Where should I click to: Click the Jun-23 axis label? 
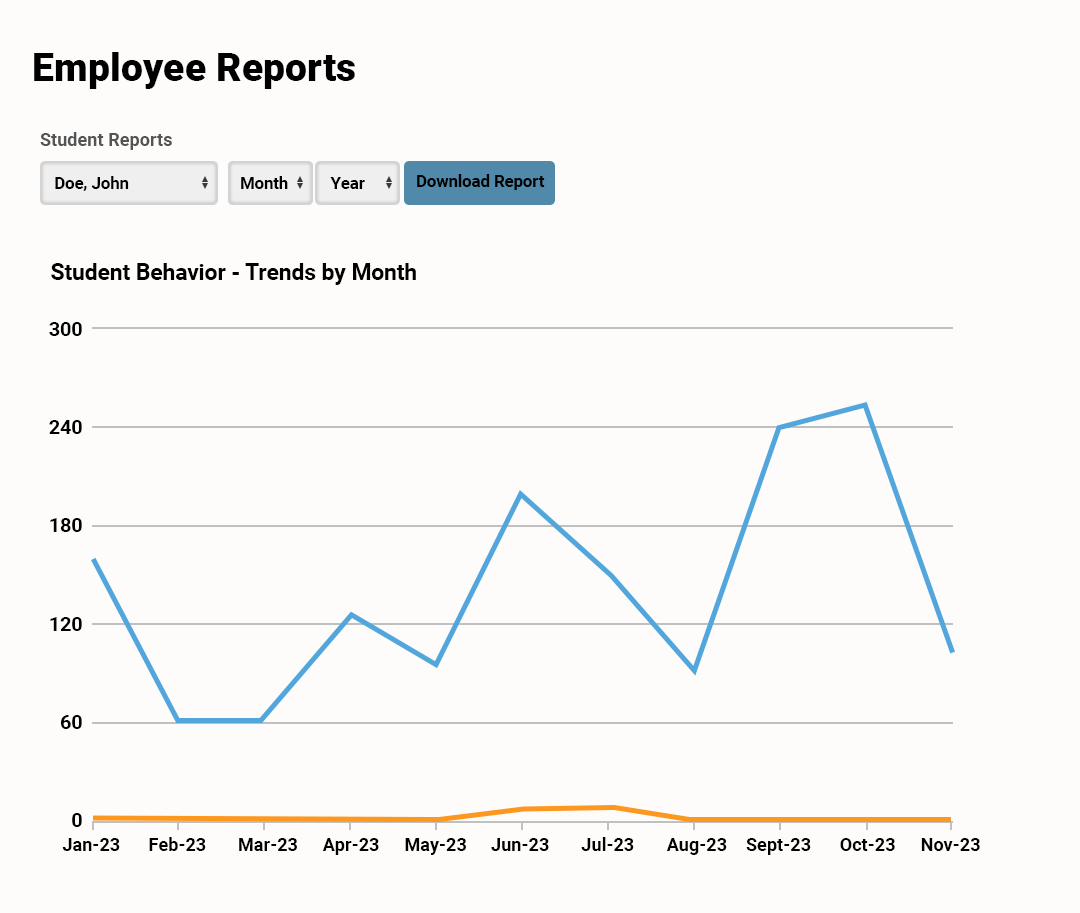520,845
